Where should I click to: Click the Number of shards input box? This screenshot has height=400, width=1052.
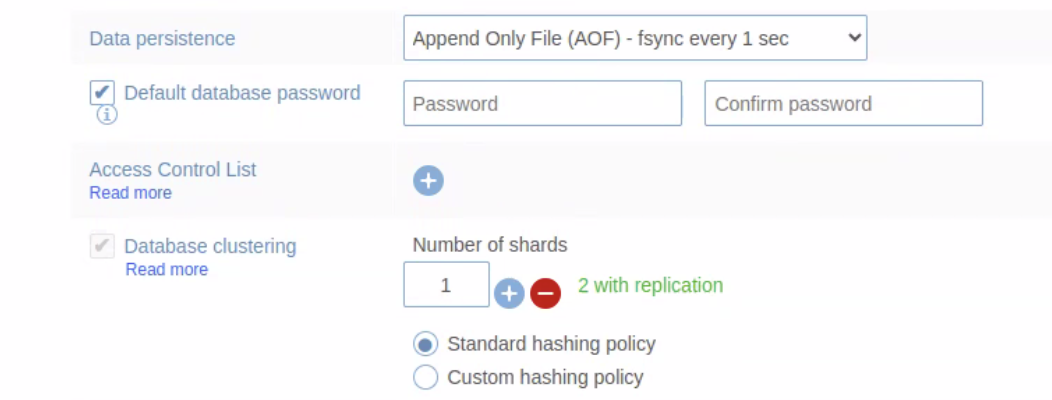click(446, 285)
